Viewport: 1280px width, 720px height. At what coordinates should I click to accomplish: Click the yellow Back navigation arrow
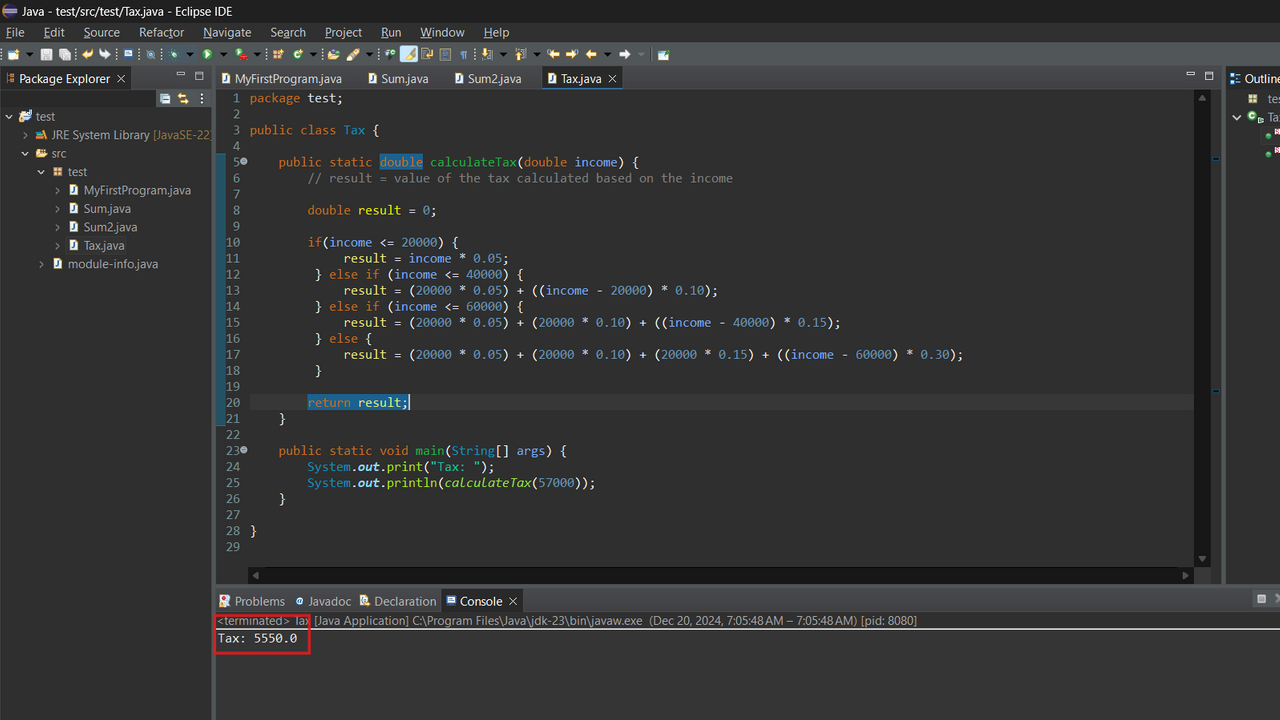[591, 54]
